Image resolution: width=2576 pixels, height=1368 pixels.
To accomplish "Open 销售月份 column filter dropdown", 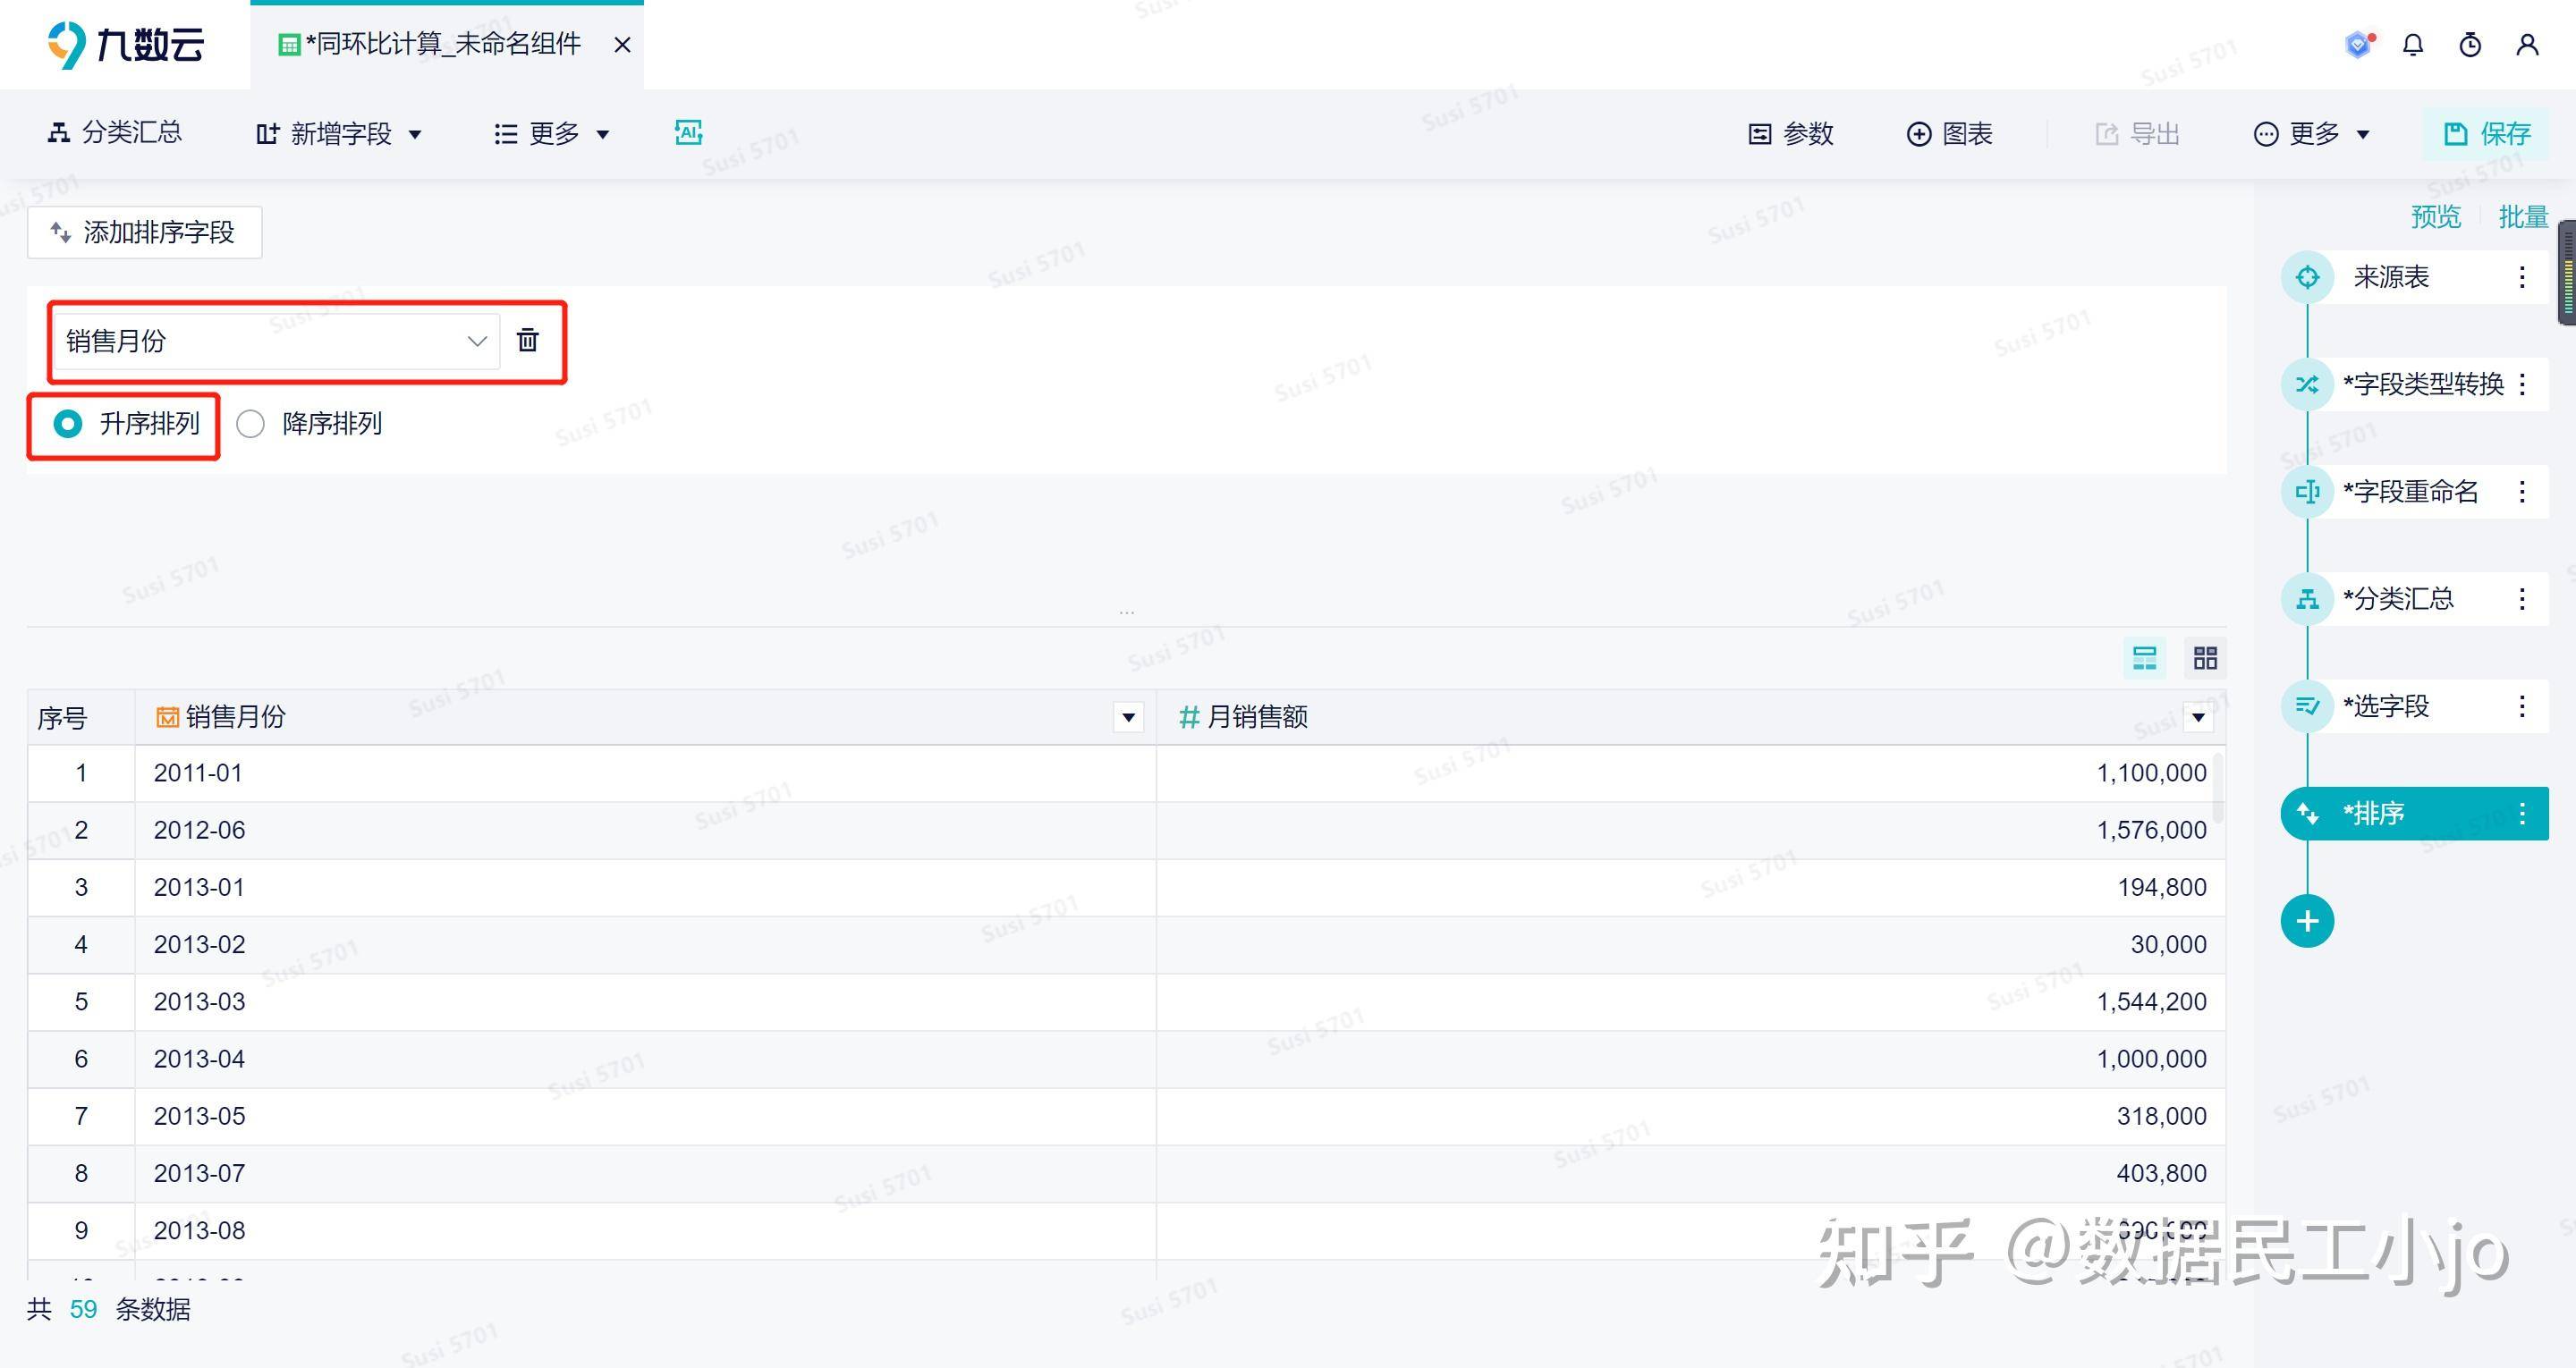I will [x=1128, y=717].
